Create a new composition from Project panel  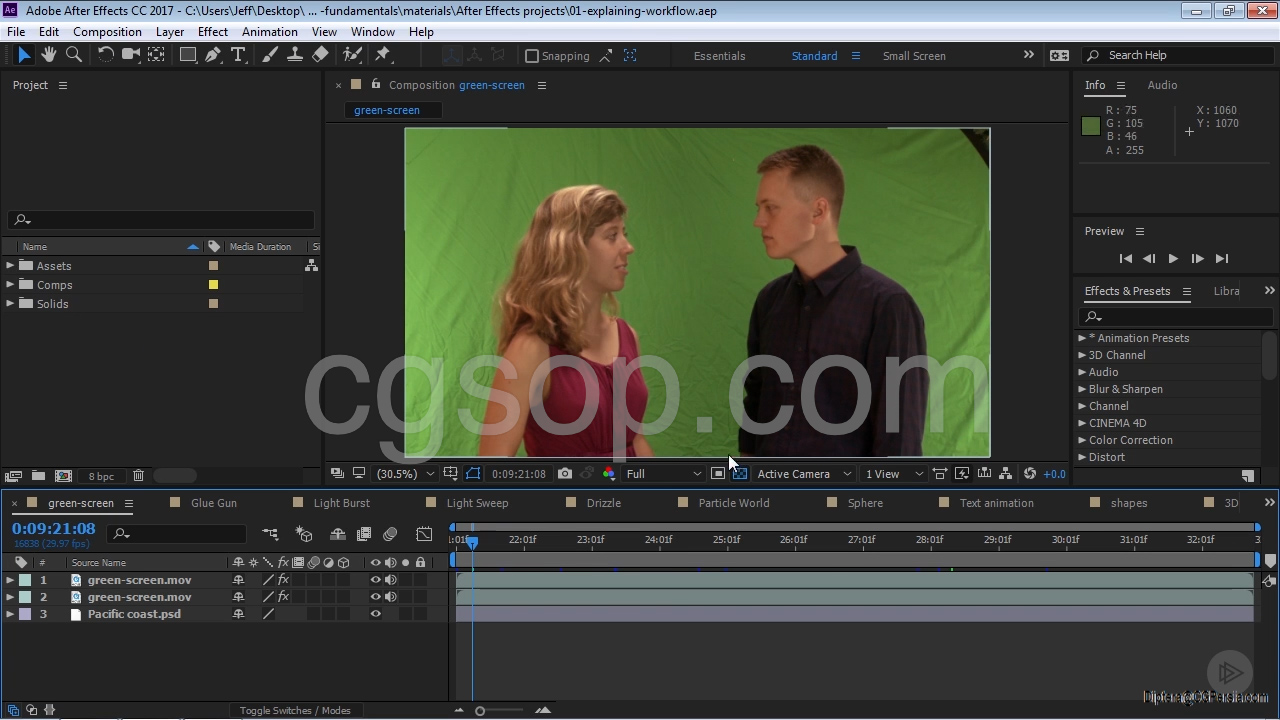click(x=63, y=476)
